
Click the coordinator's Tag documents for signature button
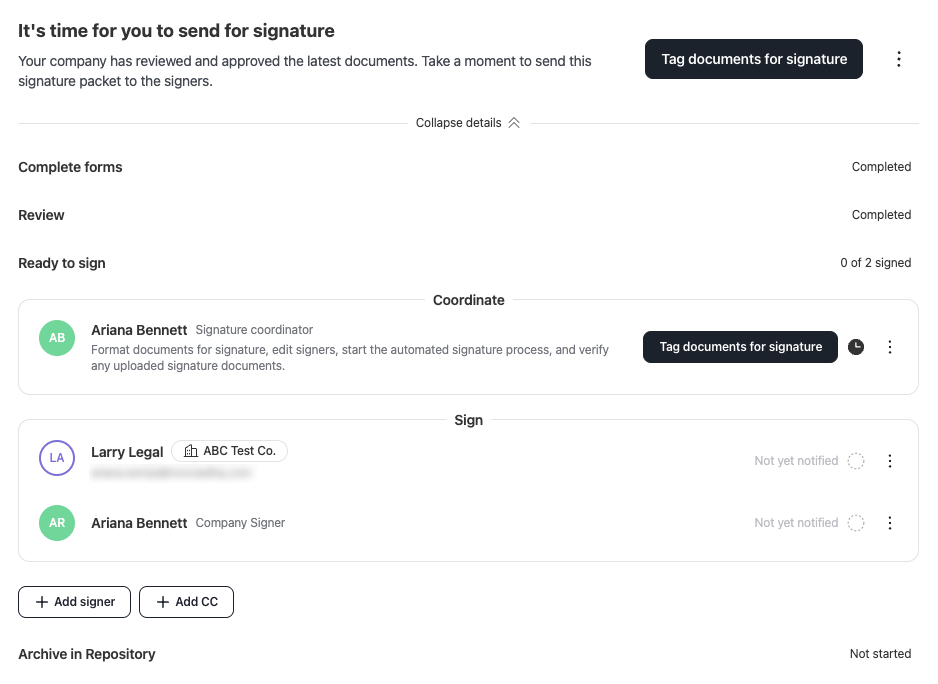(741, 347)
